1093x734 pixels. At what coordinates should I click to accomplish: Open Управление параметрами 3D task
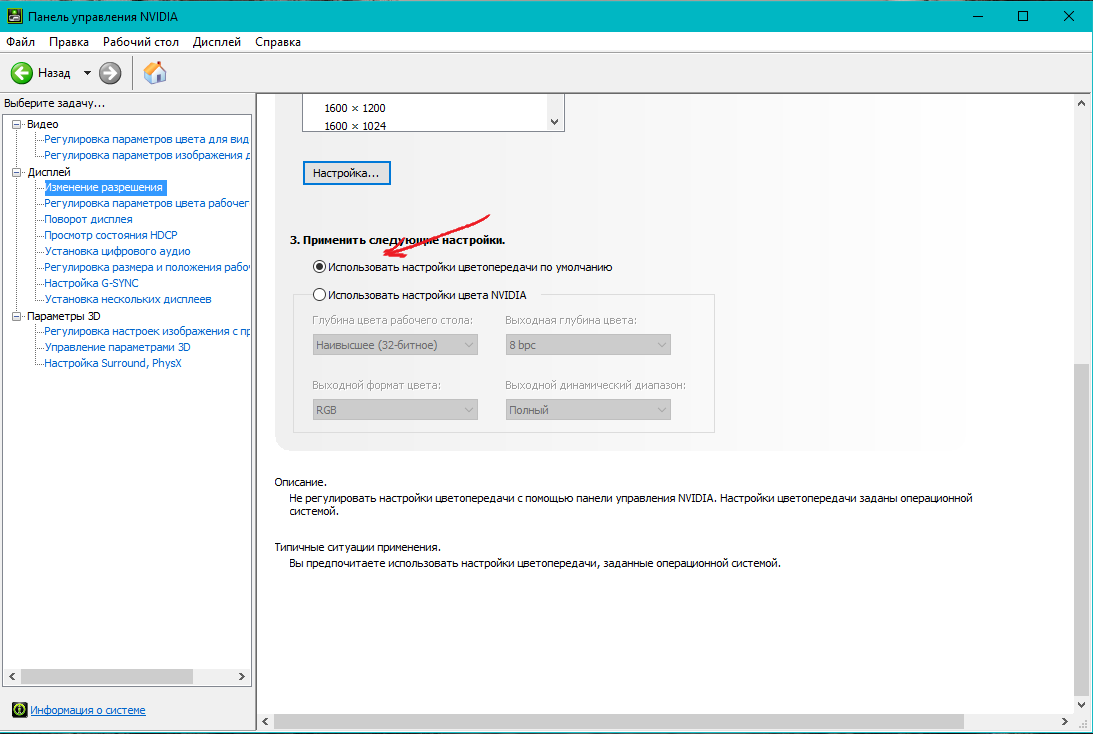[117, 348]
